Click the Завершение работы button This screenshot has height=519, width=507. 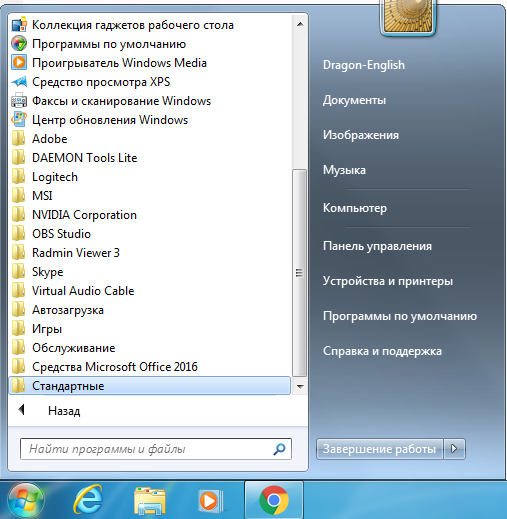point(379,449)
